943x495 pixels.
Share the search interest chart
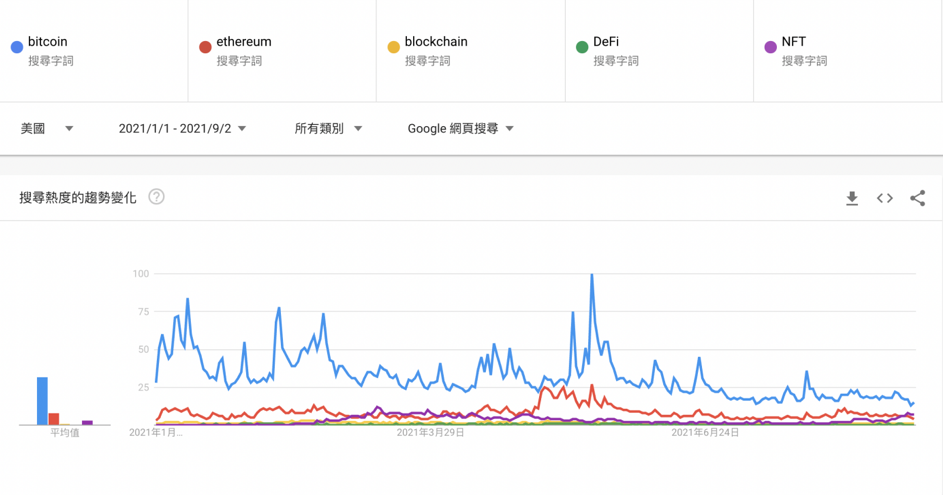coord(917,198)
